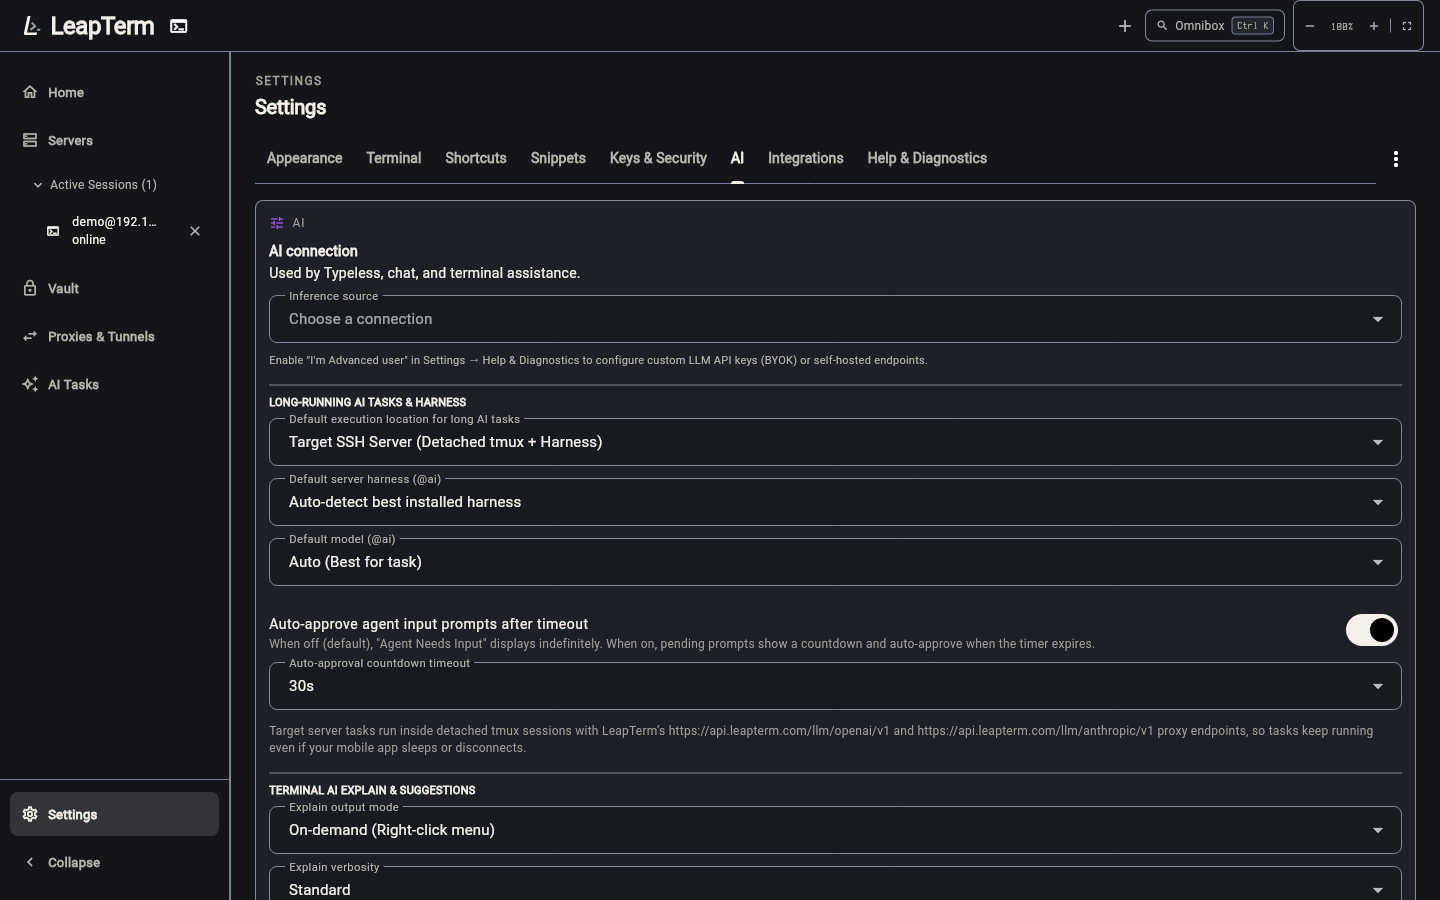Switch to the Integrations tab
Image resolution: width=1440 pixels, height=900 pixels.
tap(806, 158)
